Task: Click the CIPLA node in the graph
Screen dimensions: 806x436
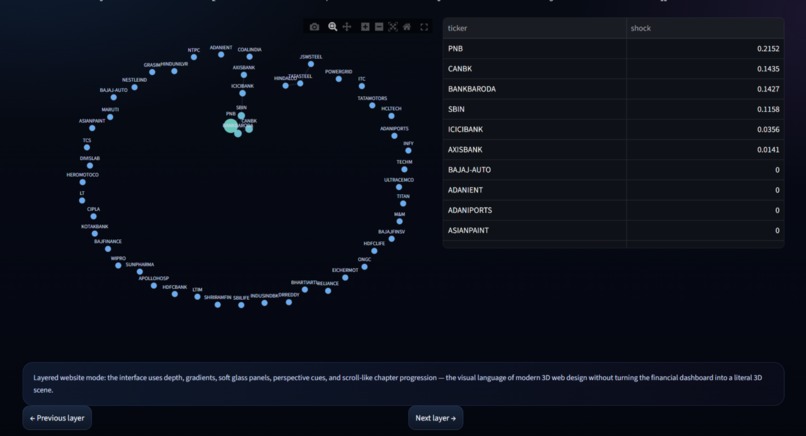Action: pos(94,216)
